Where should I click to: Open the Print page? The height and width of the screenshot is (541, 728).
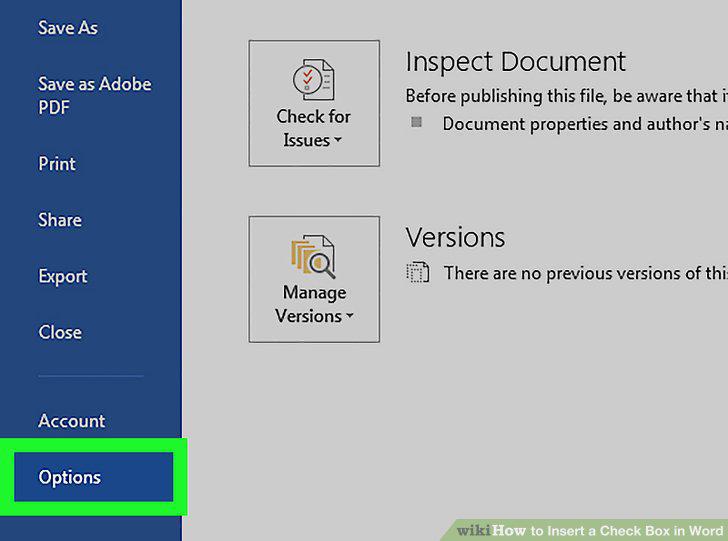[57, 163]
